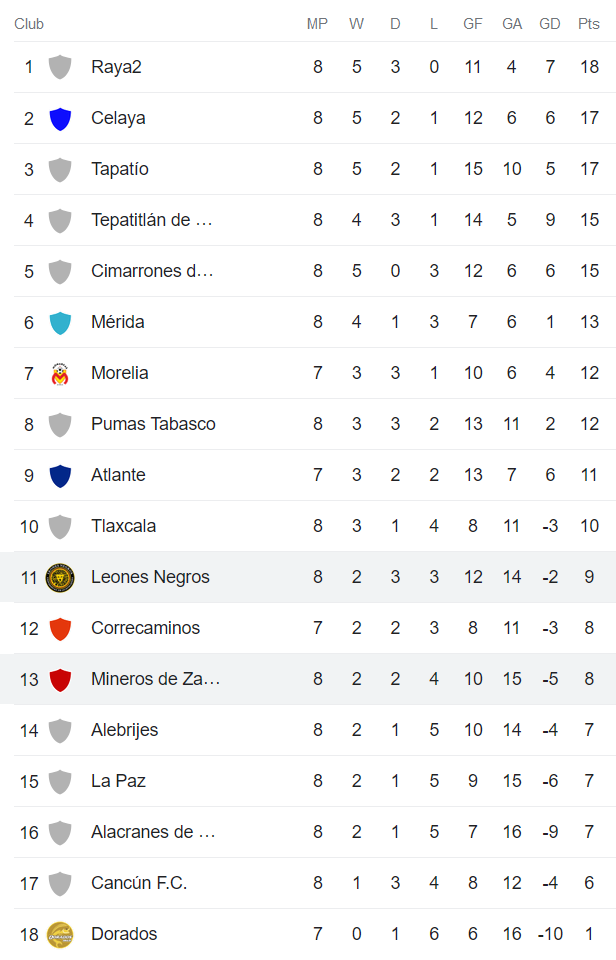Viewport: 616px width, 960px height.
Task: Click the Raya2 gray placeholder crest
Action: click(60, 67)
